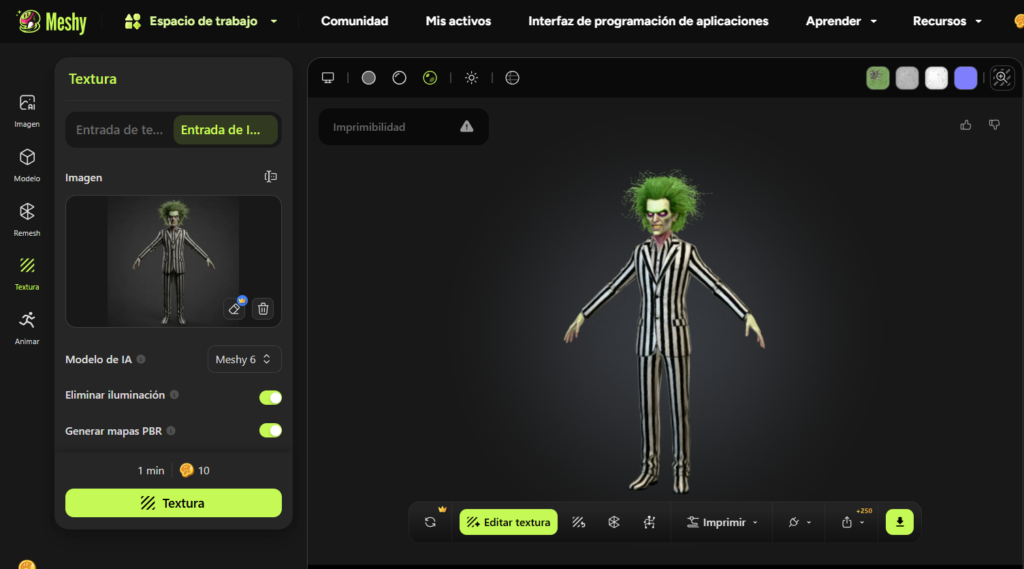Image resolution: width=1024 pixels, height=569 pixels.
Task: Click the retexture stripes icon in bottom toolbar
Action: pos(579,522)
